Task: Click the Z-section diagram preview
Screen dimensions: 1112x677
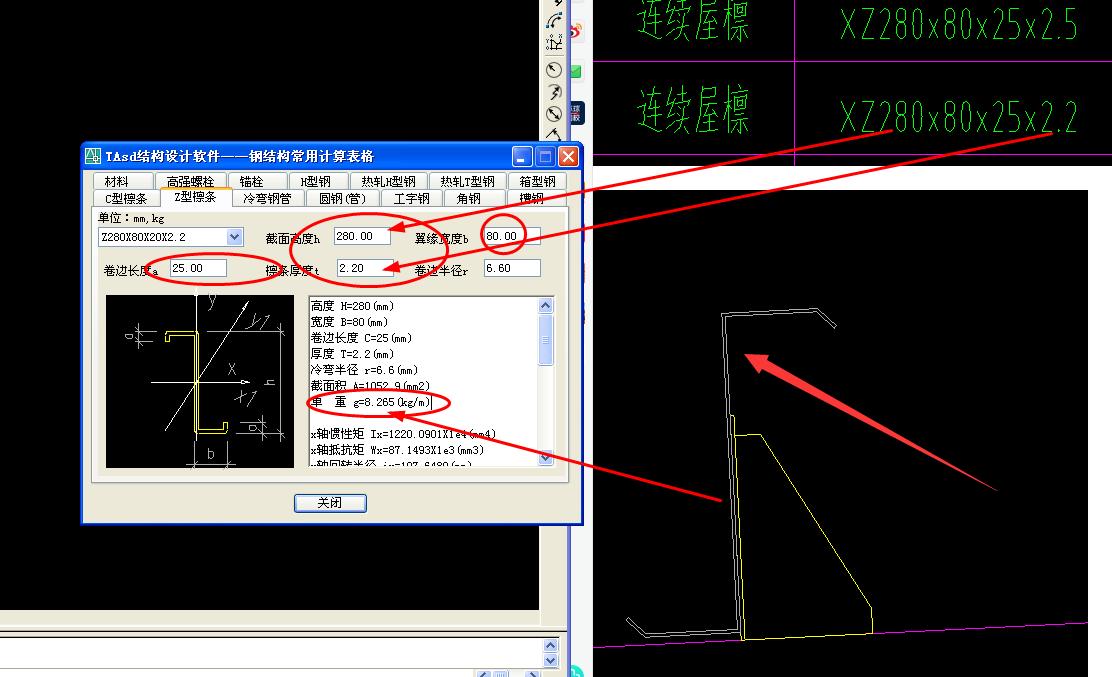Action: pos(200,381)
